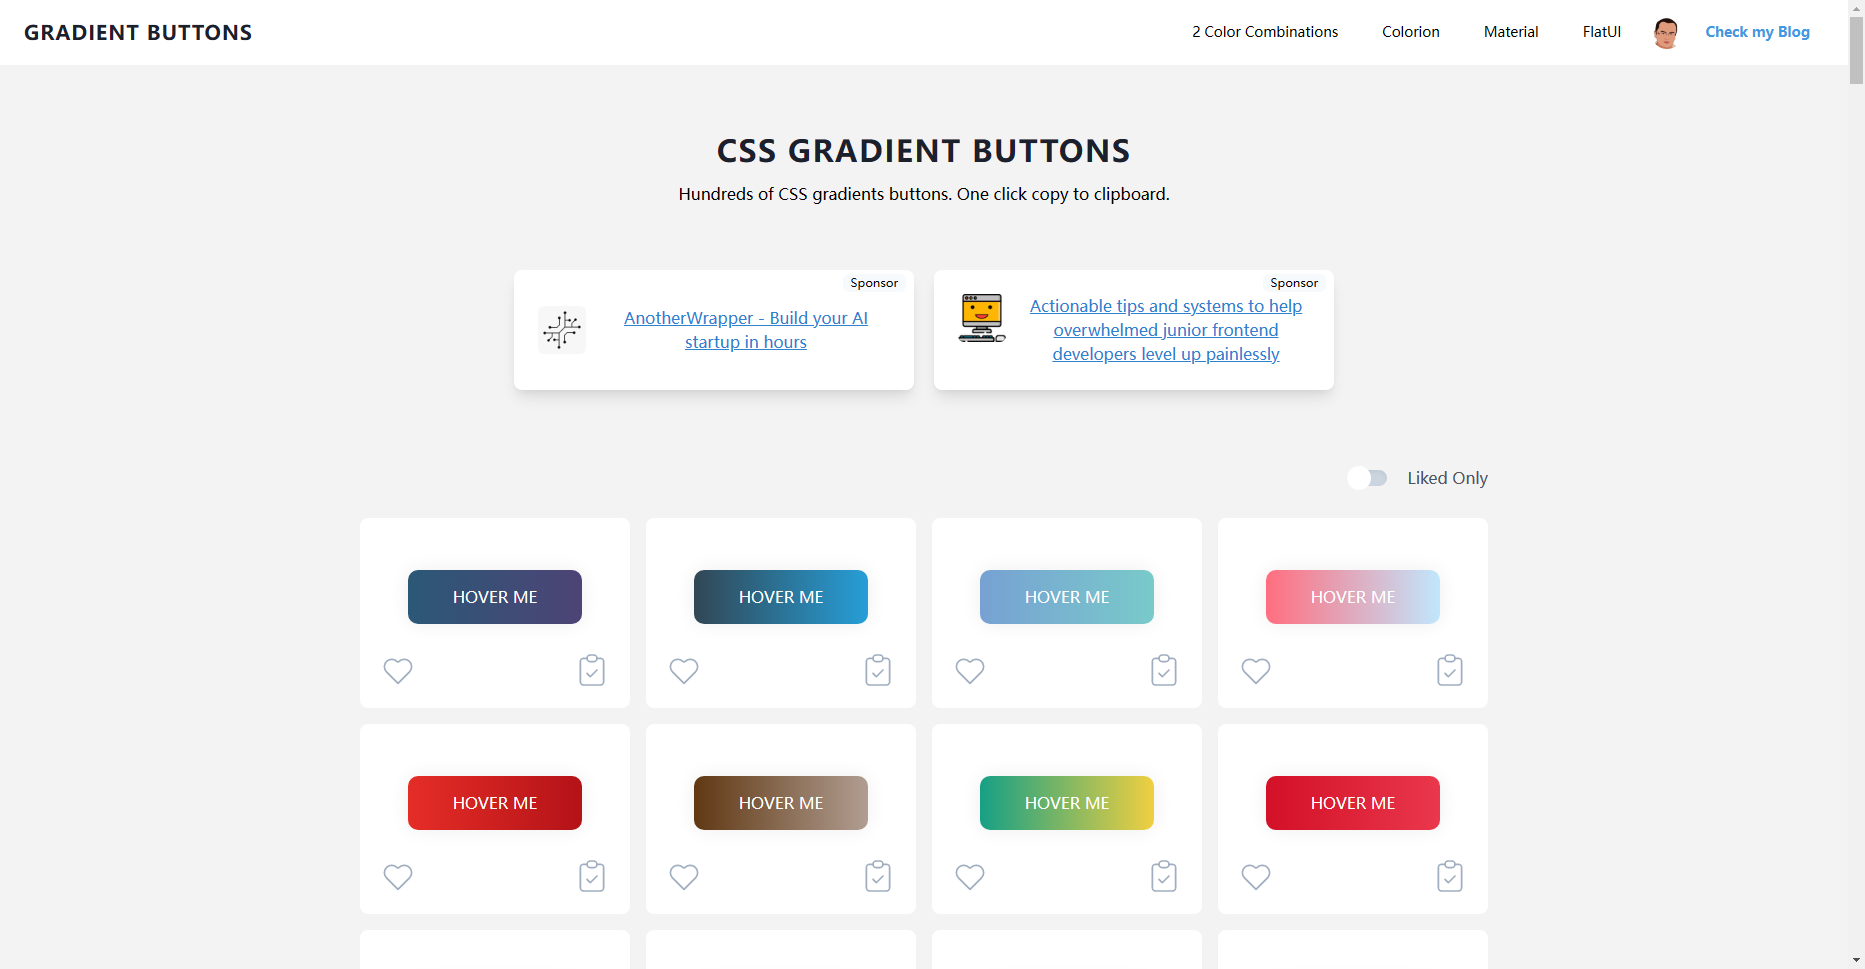Click the dark blue-purple HOVER ME button
1865x969 pixels.
coord(495,597)
